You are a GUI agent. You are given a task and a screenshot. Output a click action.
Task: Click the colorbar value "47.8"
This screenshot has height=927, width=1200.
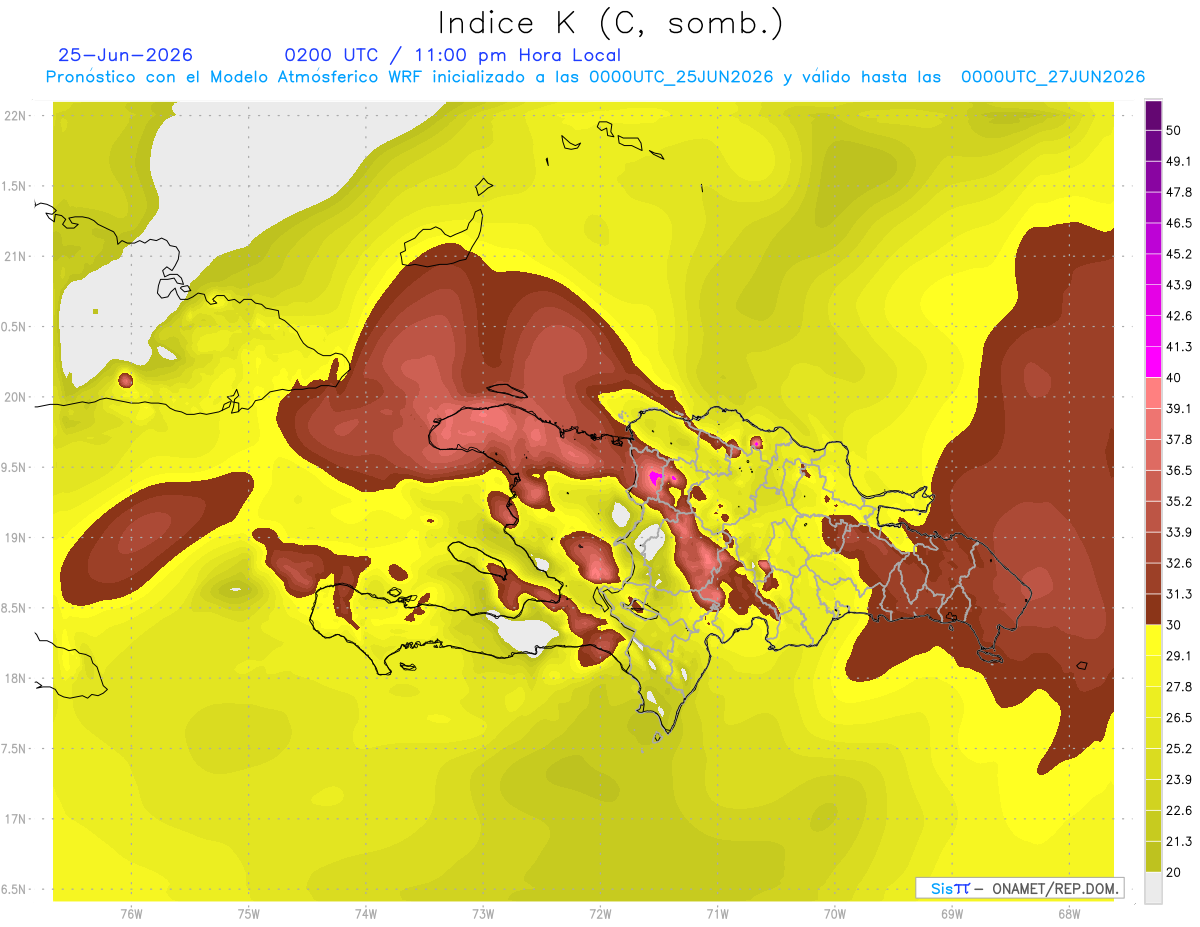(x=1178, y=192)
